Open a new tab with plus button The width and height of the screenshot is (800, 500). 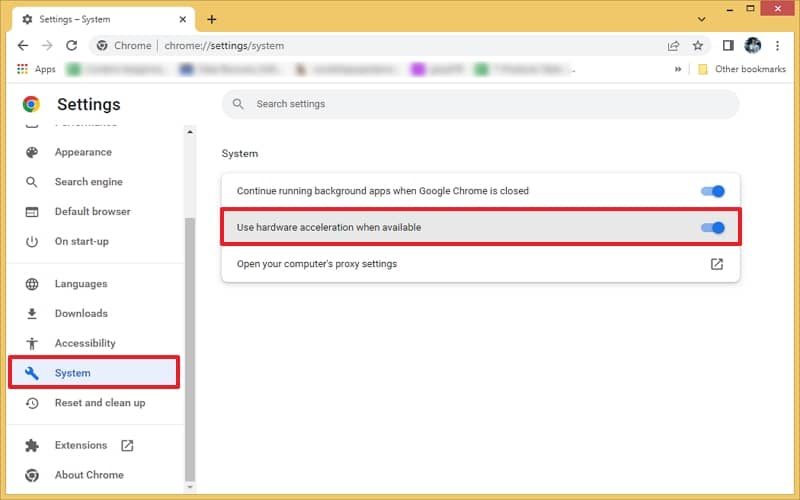211,19
